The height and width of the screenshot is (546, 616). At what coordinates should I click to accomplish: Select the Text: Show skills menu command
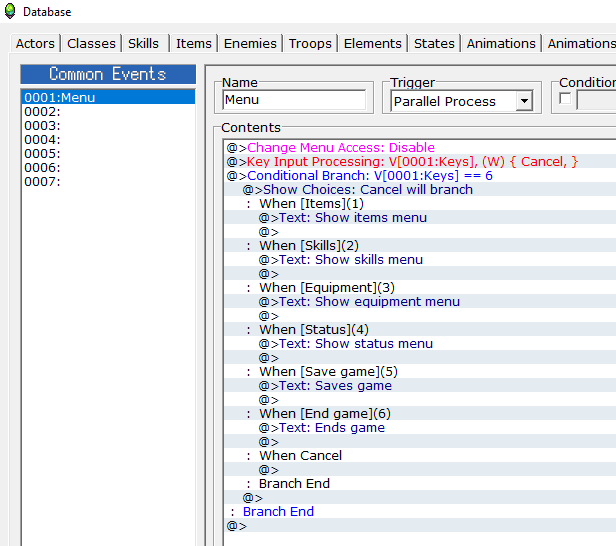point(420,260)
